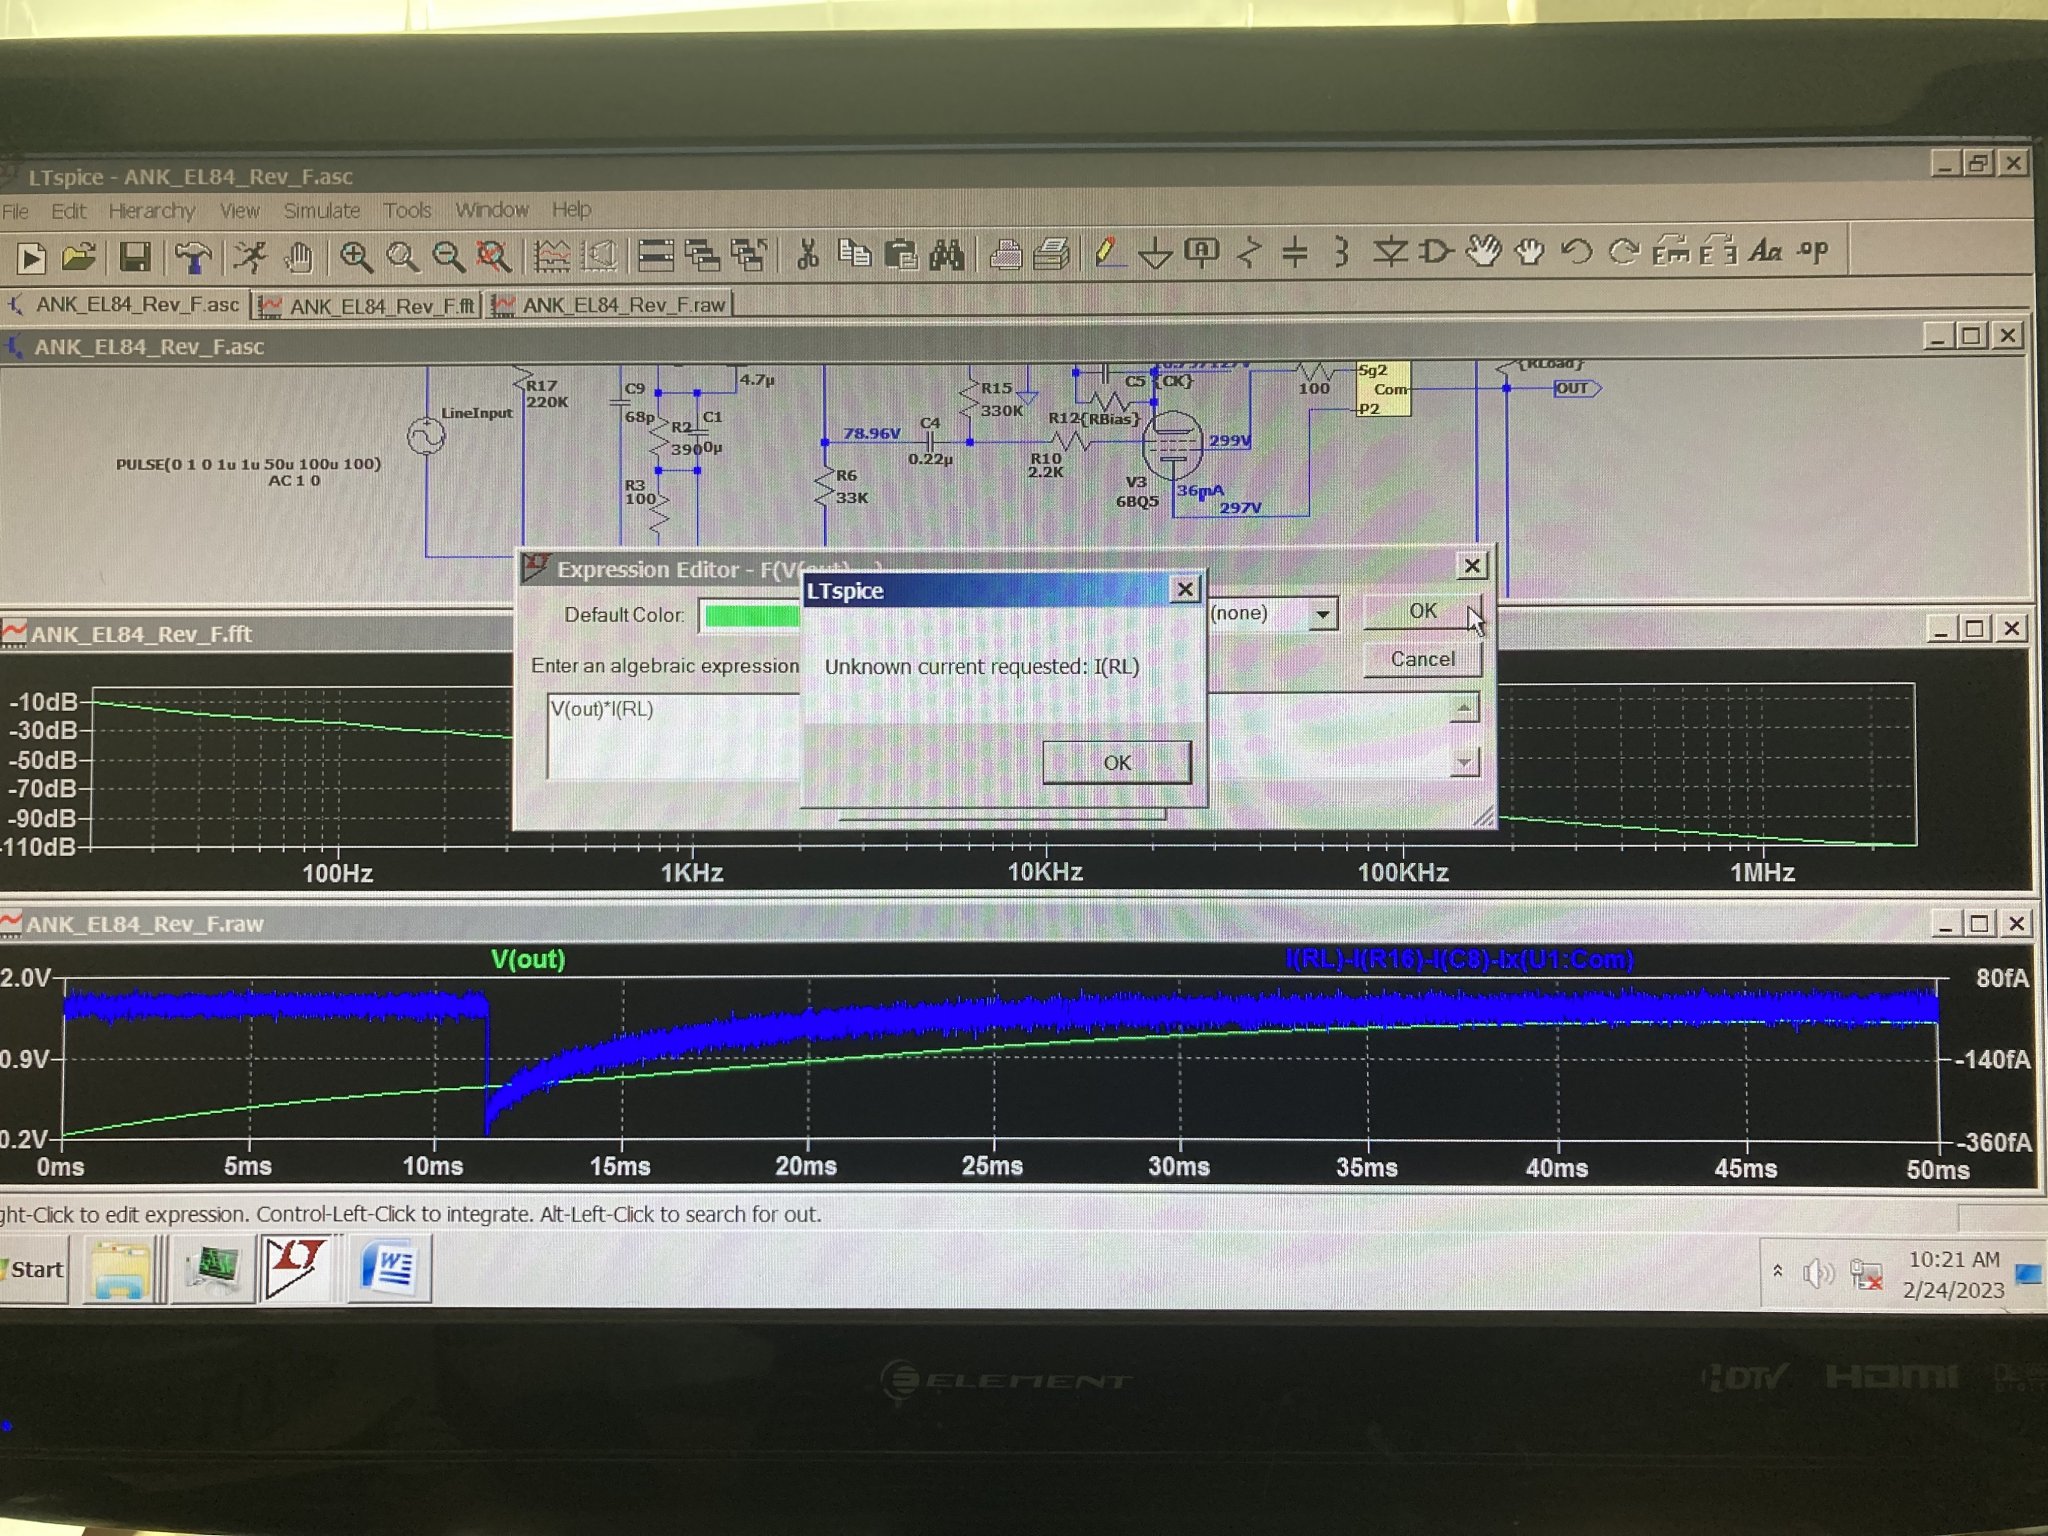The height and width of the screenshot is (1536, 2048).
Task: Click the Pick Visible Traces icon
Action: [x=551, y=256]
